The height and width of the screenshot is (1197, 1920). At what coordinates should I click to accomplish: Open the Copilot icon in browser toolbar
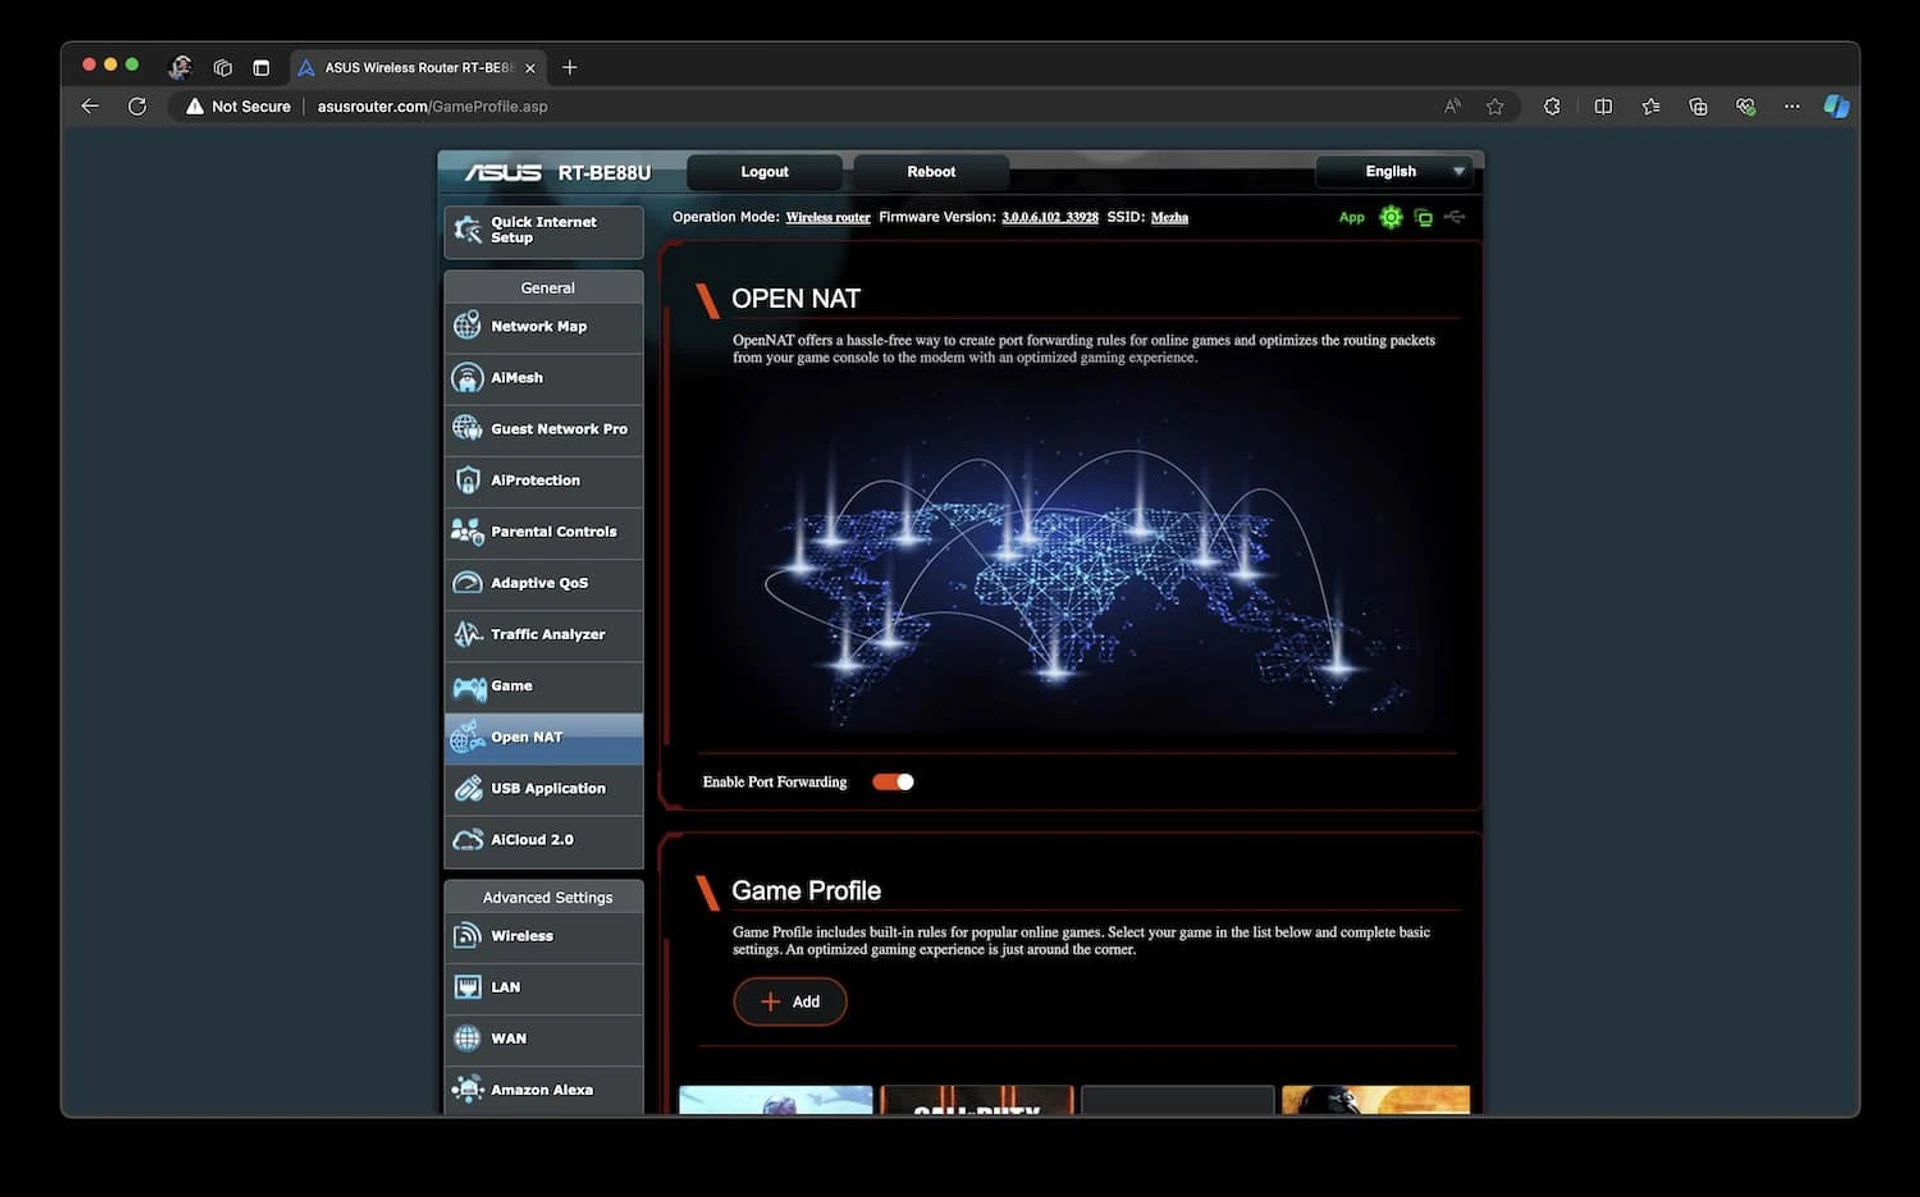[1836, 106]
